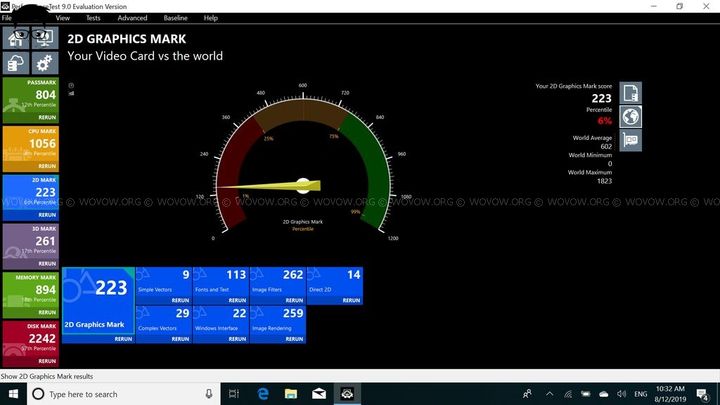Click the video card icon beside World Average
Image resolution: width=720 pixels, height=405 pixels.
[631, 140]
